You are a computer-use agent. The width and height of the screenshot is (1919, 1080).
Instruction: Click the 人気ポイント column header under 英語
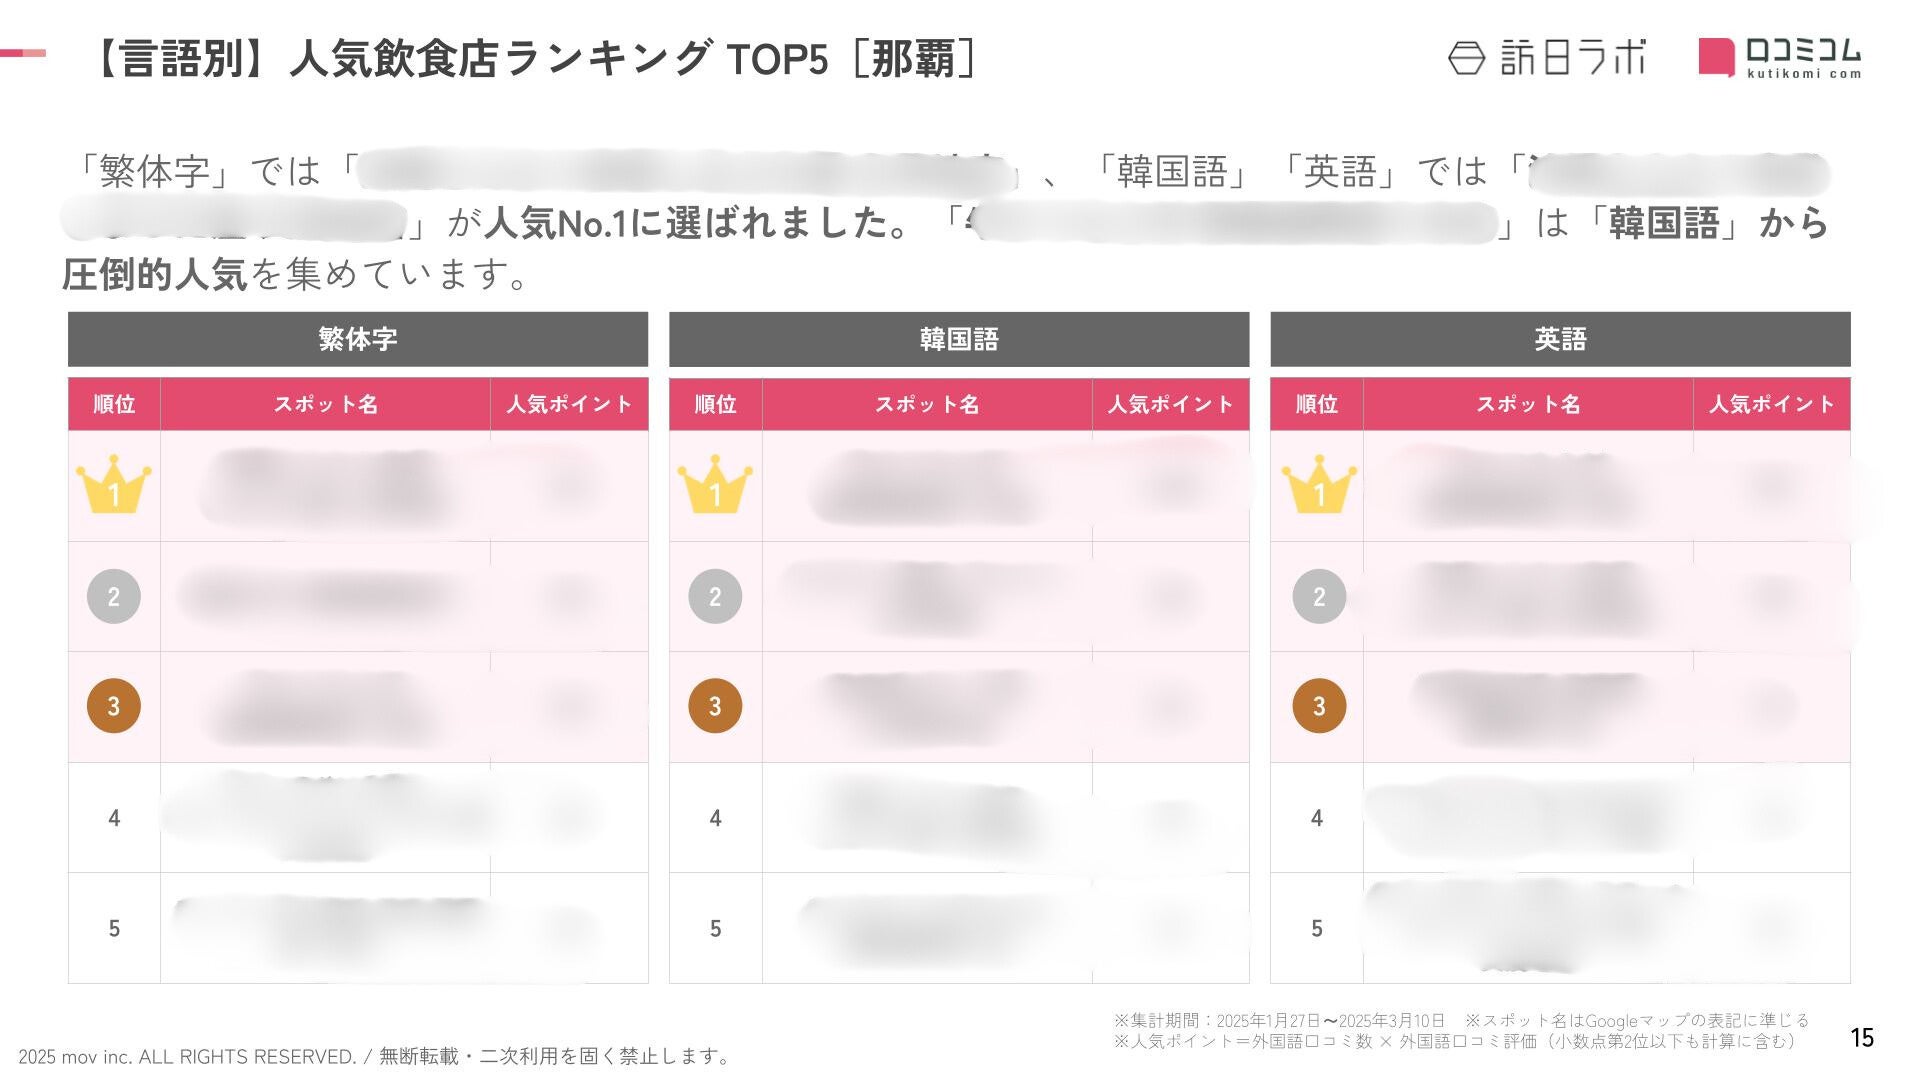pos(1771,404)
